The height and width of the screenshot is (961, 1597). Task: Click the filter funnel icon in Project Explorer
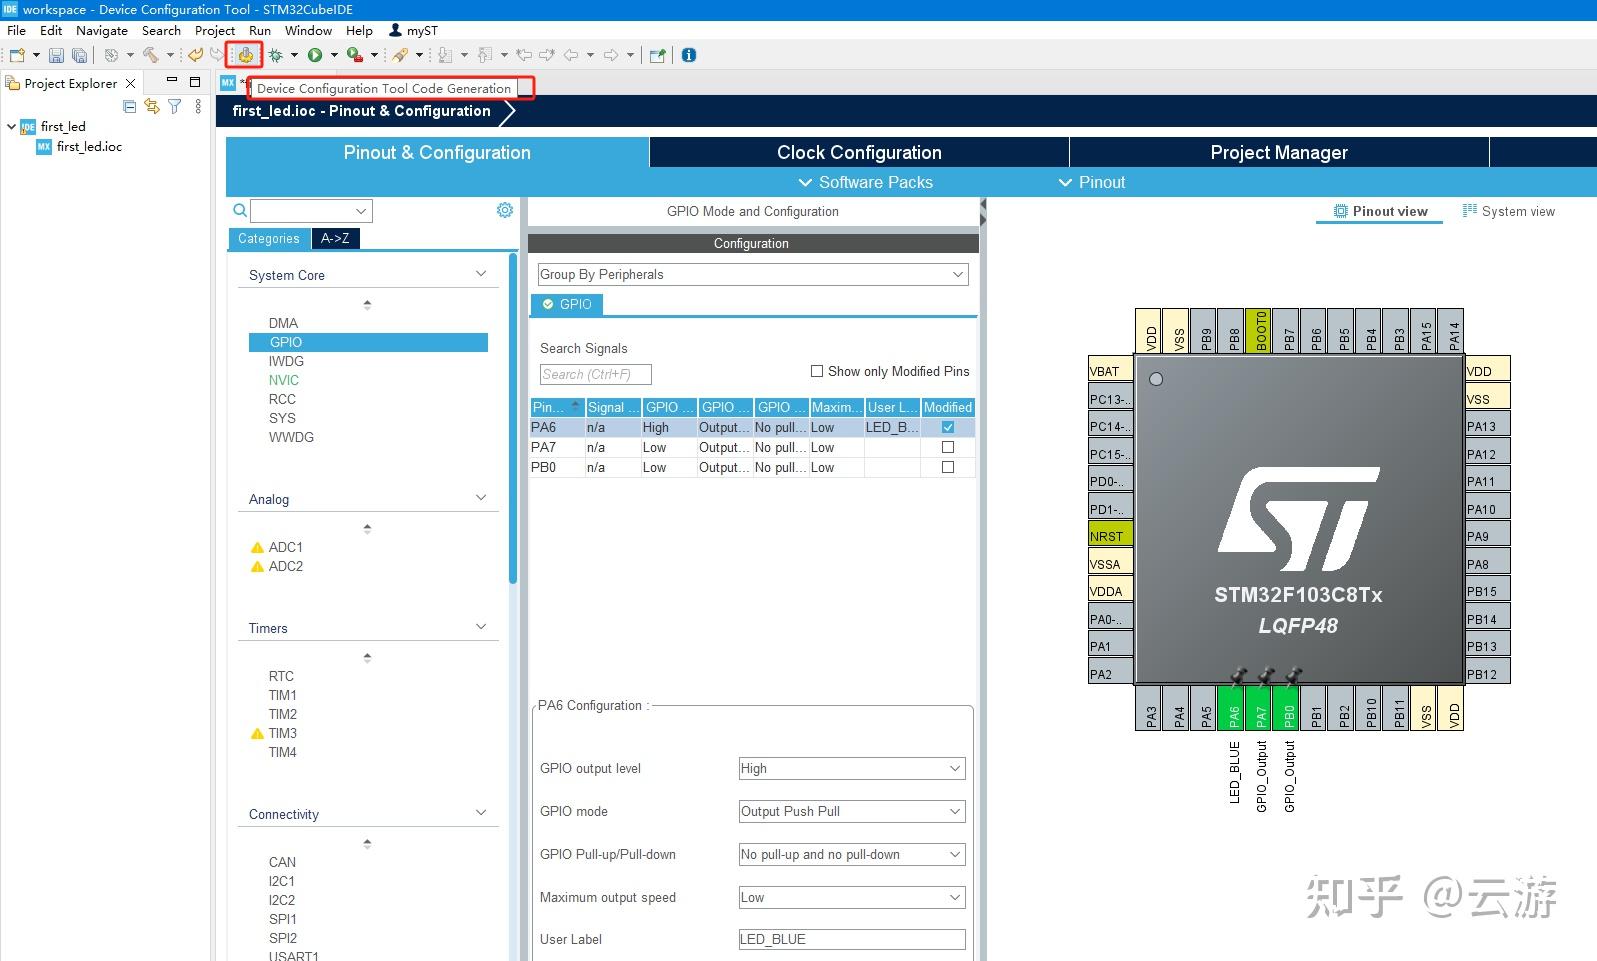coord(175,106)
